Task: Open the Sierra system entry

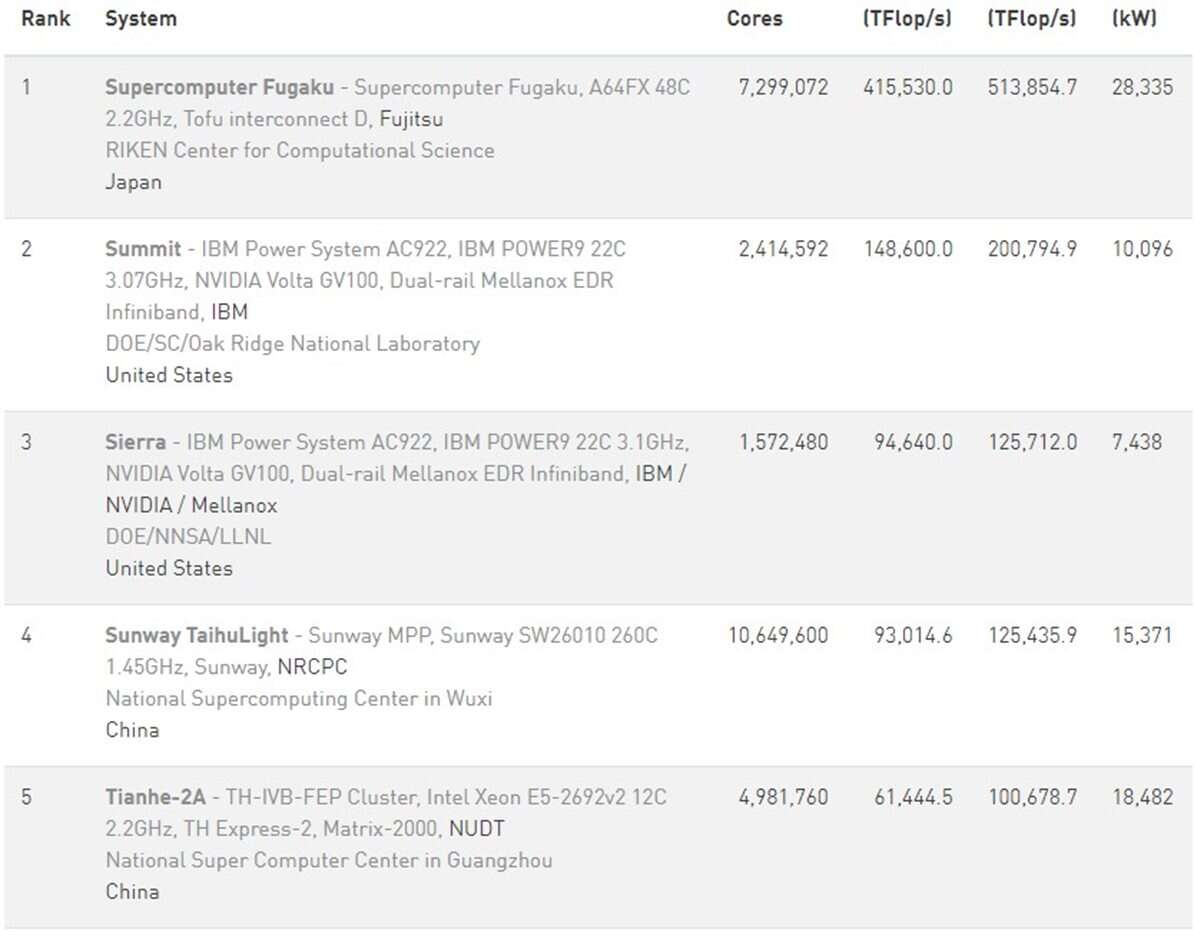Action: point(135,441)
